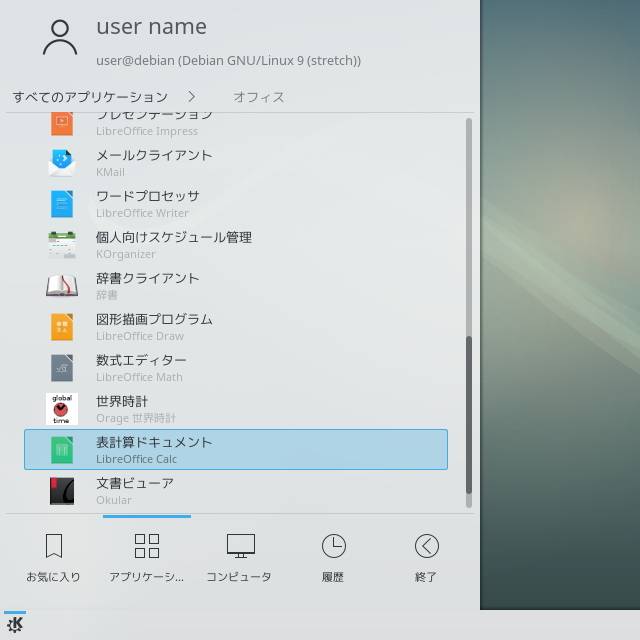This screenshot has width=640, height=640.
Task: Select 文書ビューア entry text
Action: click(135, 483)
